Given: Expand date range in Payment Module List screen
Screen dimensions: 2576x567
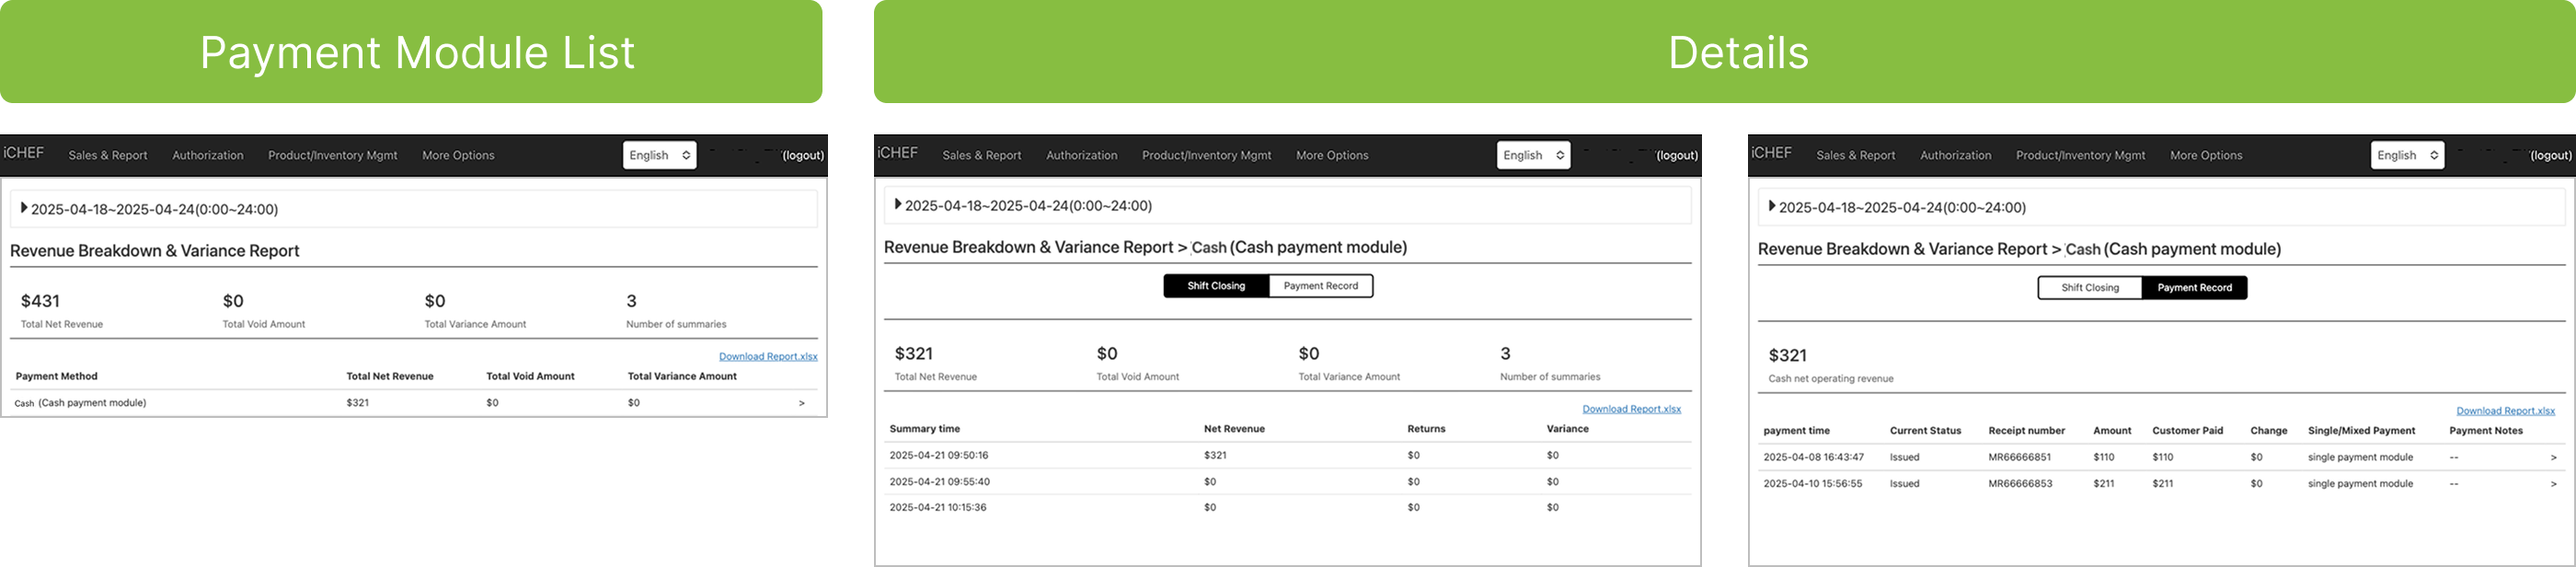Looking at the screenshot, I should [x=24, y=209].
